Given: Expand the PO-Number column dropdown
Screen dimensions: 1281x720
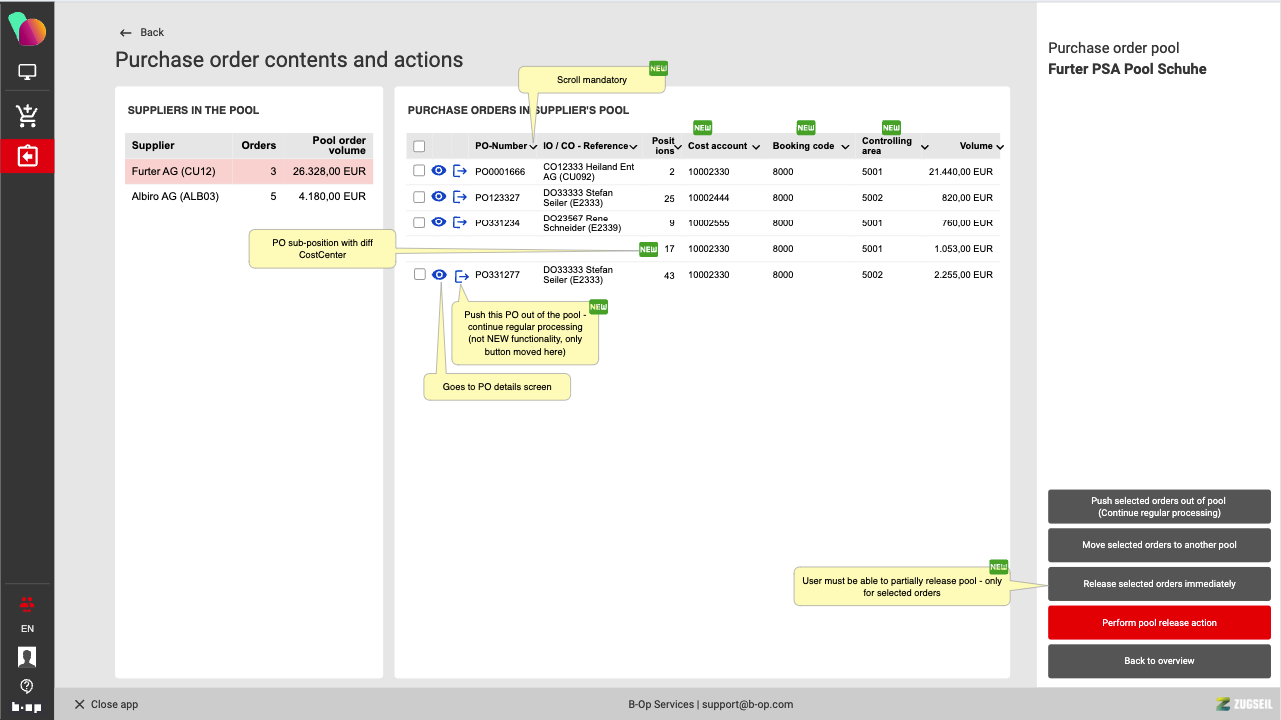Looking at the screenshot, I should 533,147.
